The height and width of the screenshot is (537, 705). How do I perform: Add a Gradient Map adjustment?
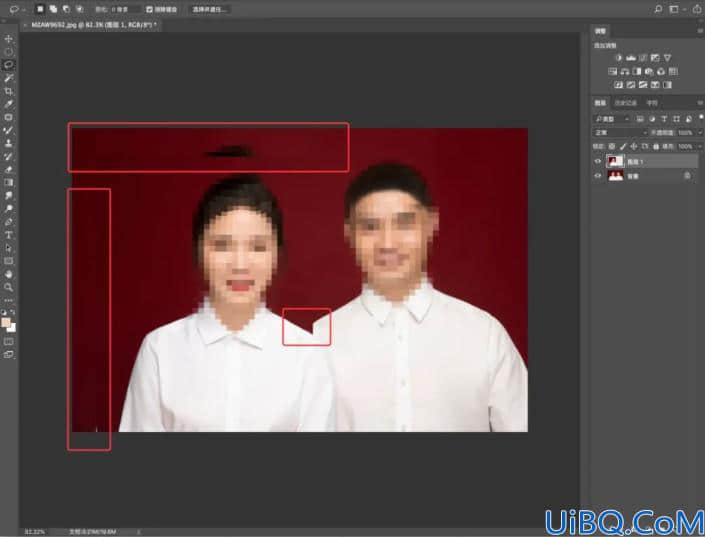(x=667, y=85)
